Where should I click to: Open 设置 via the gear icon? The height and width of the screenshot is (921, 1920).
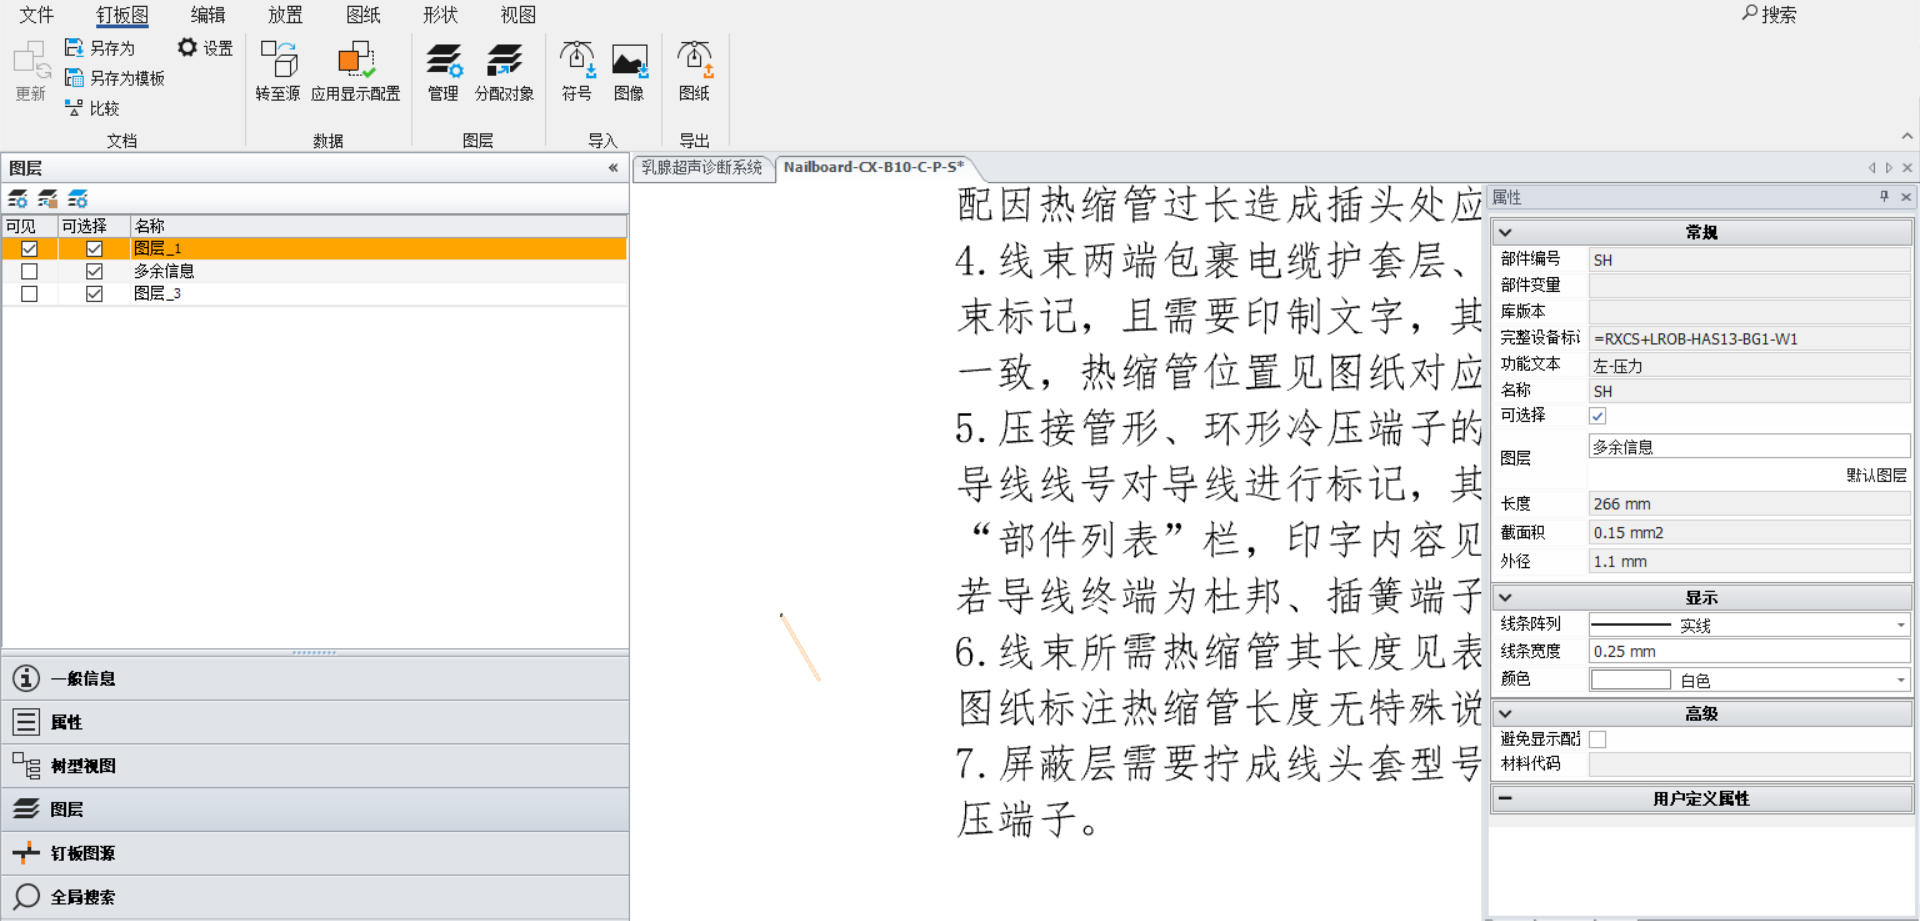click(x=187, y=47)
